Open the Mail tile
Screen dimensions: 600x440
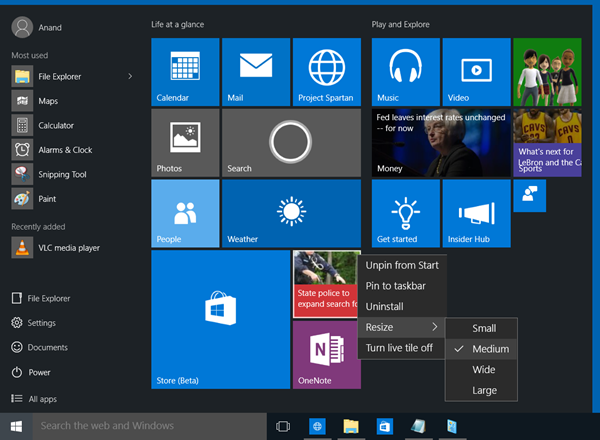pos(255,72)
